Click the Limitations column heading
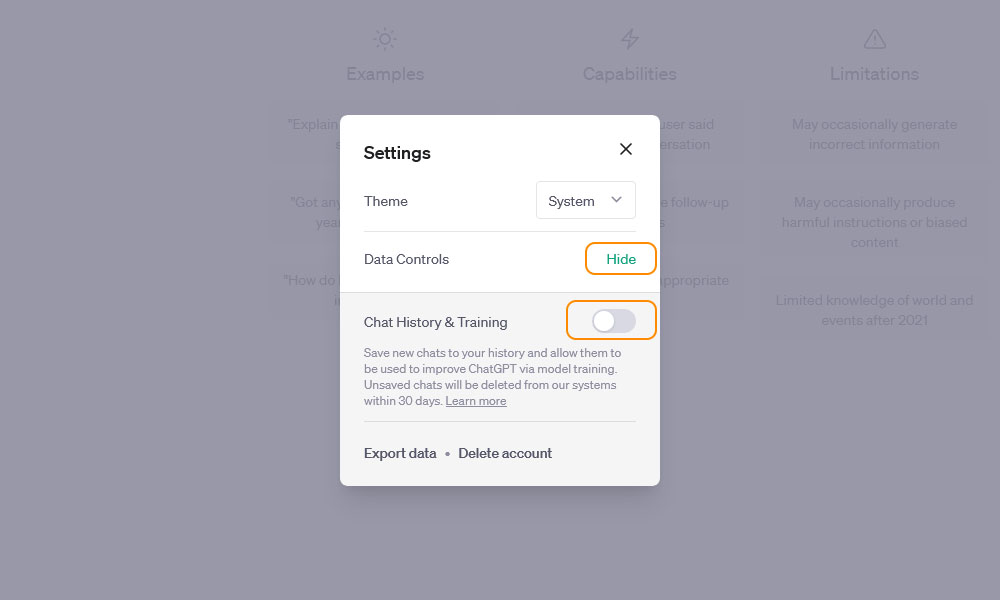The image size is (1000, 600). pyautogui.click(x=874, y=74)
